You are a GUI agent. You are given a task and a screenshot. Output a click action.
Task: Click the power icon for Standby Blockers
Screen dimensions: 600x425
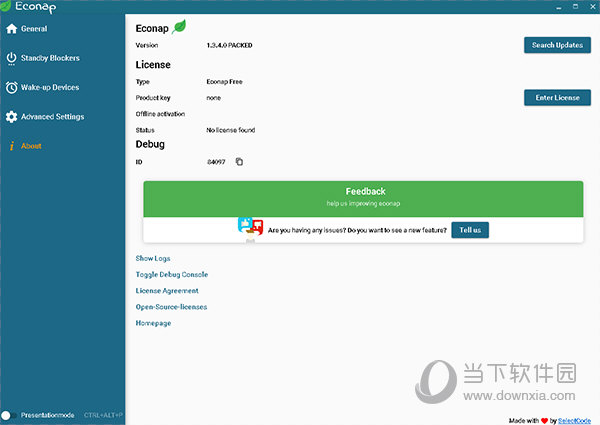coord(11,59)
